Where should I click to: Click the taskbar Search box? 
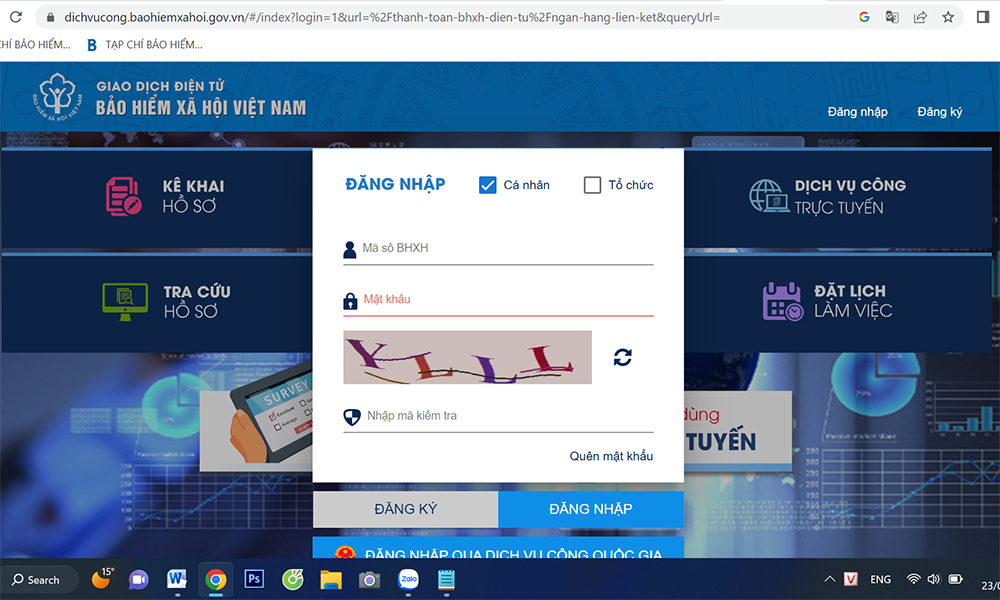pyautogui.click(x=40, y=580)
